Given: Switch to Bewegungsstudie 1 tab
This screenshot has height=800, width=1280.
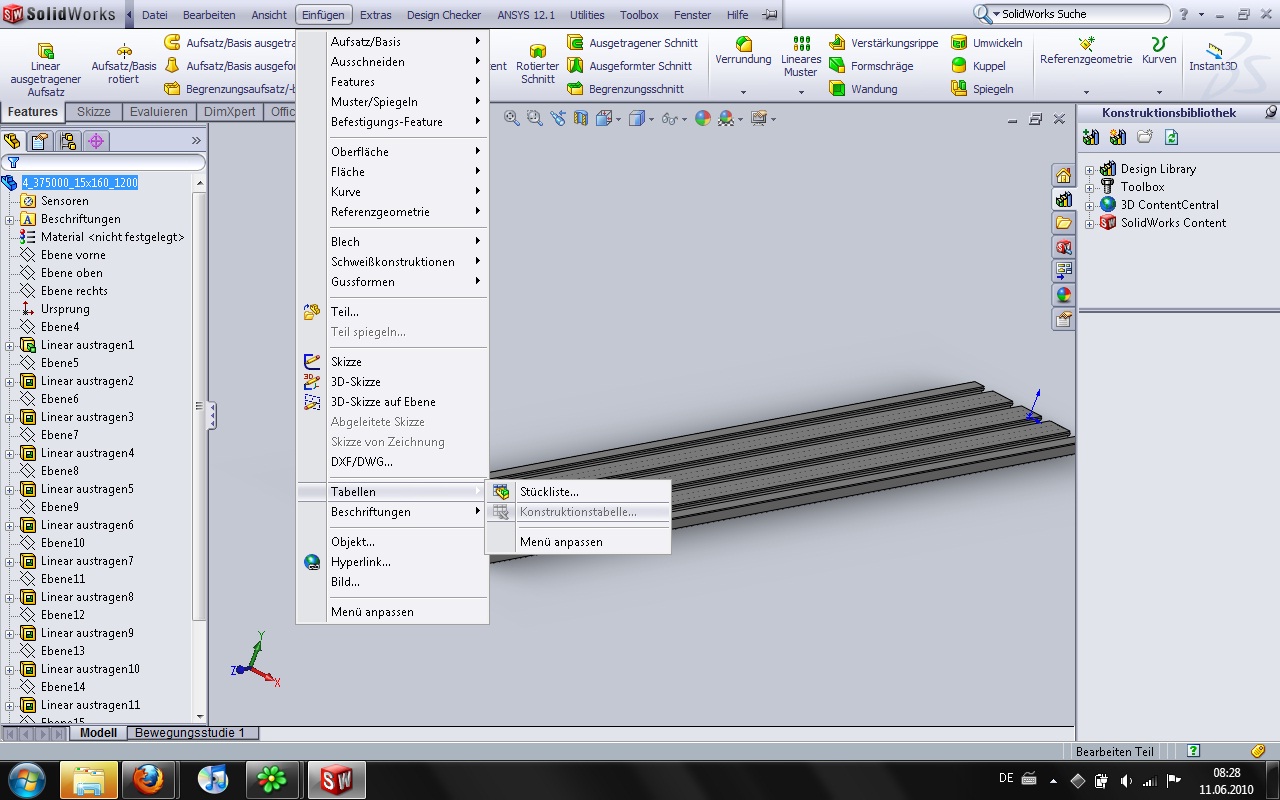Looking at the screenshot, I should (189, 733).
